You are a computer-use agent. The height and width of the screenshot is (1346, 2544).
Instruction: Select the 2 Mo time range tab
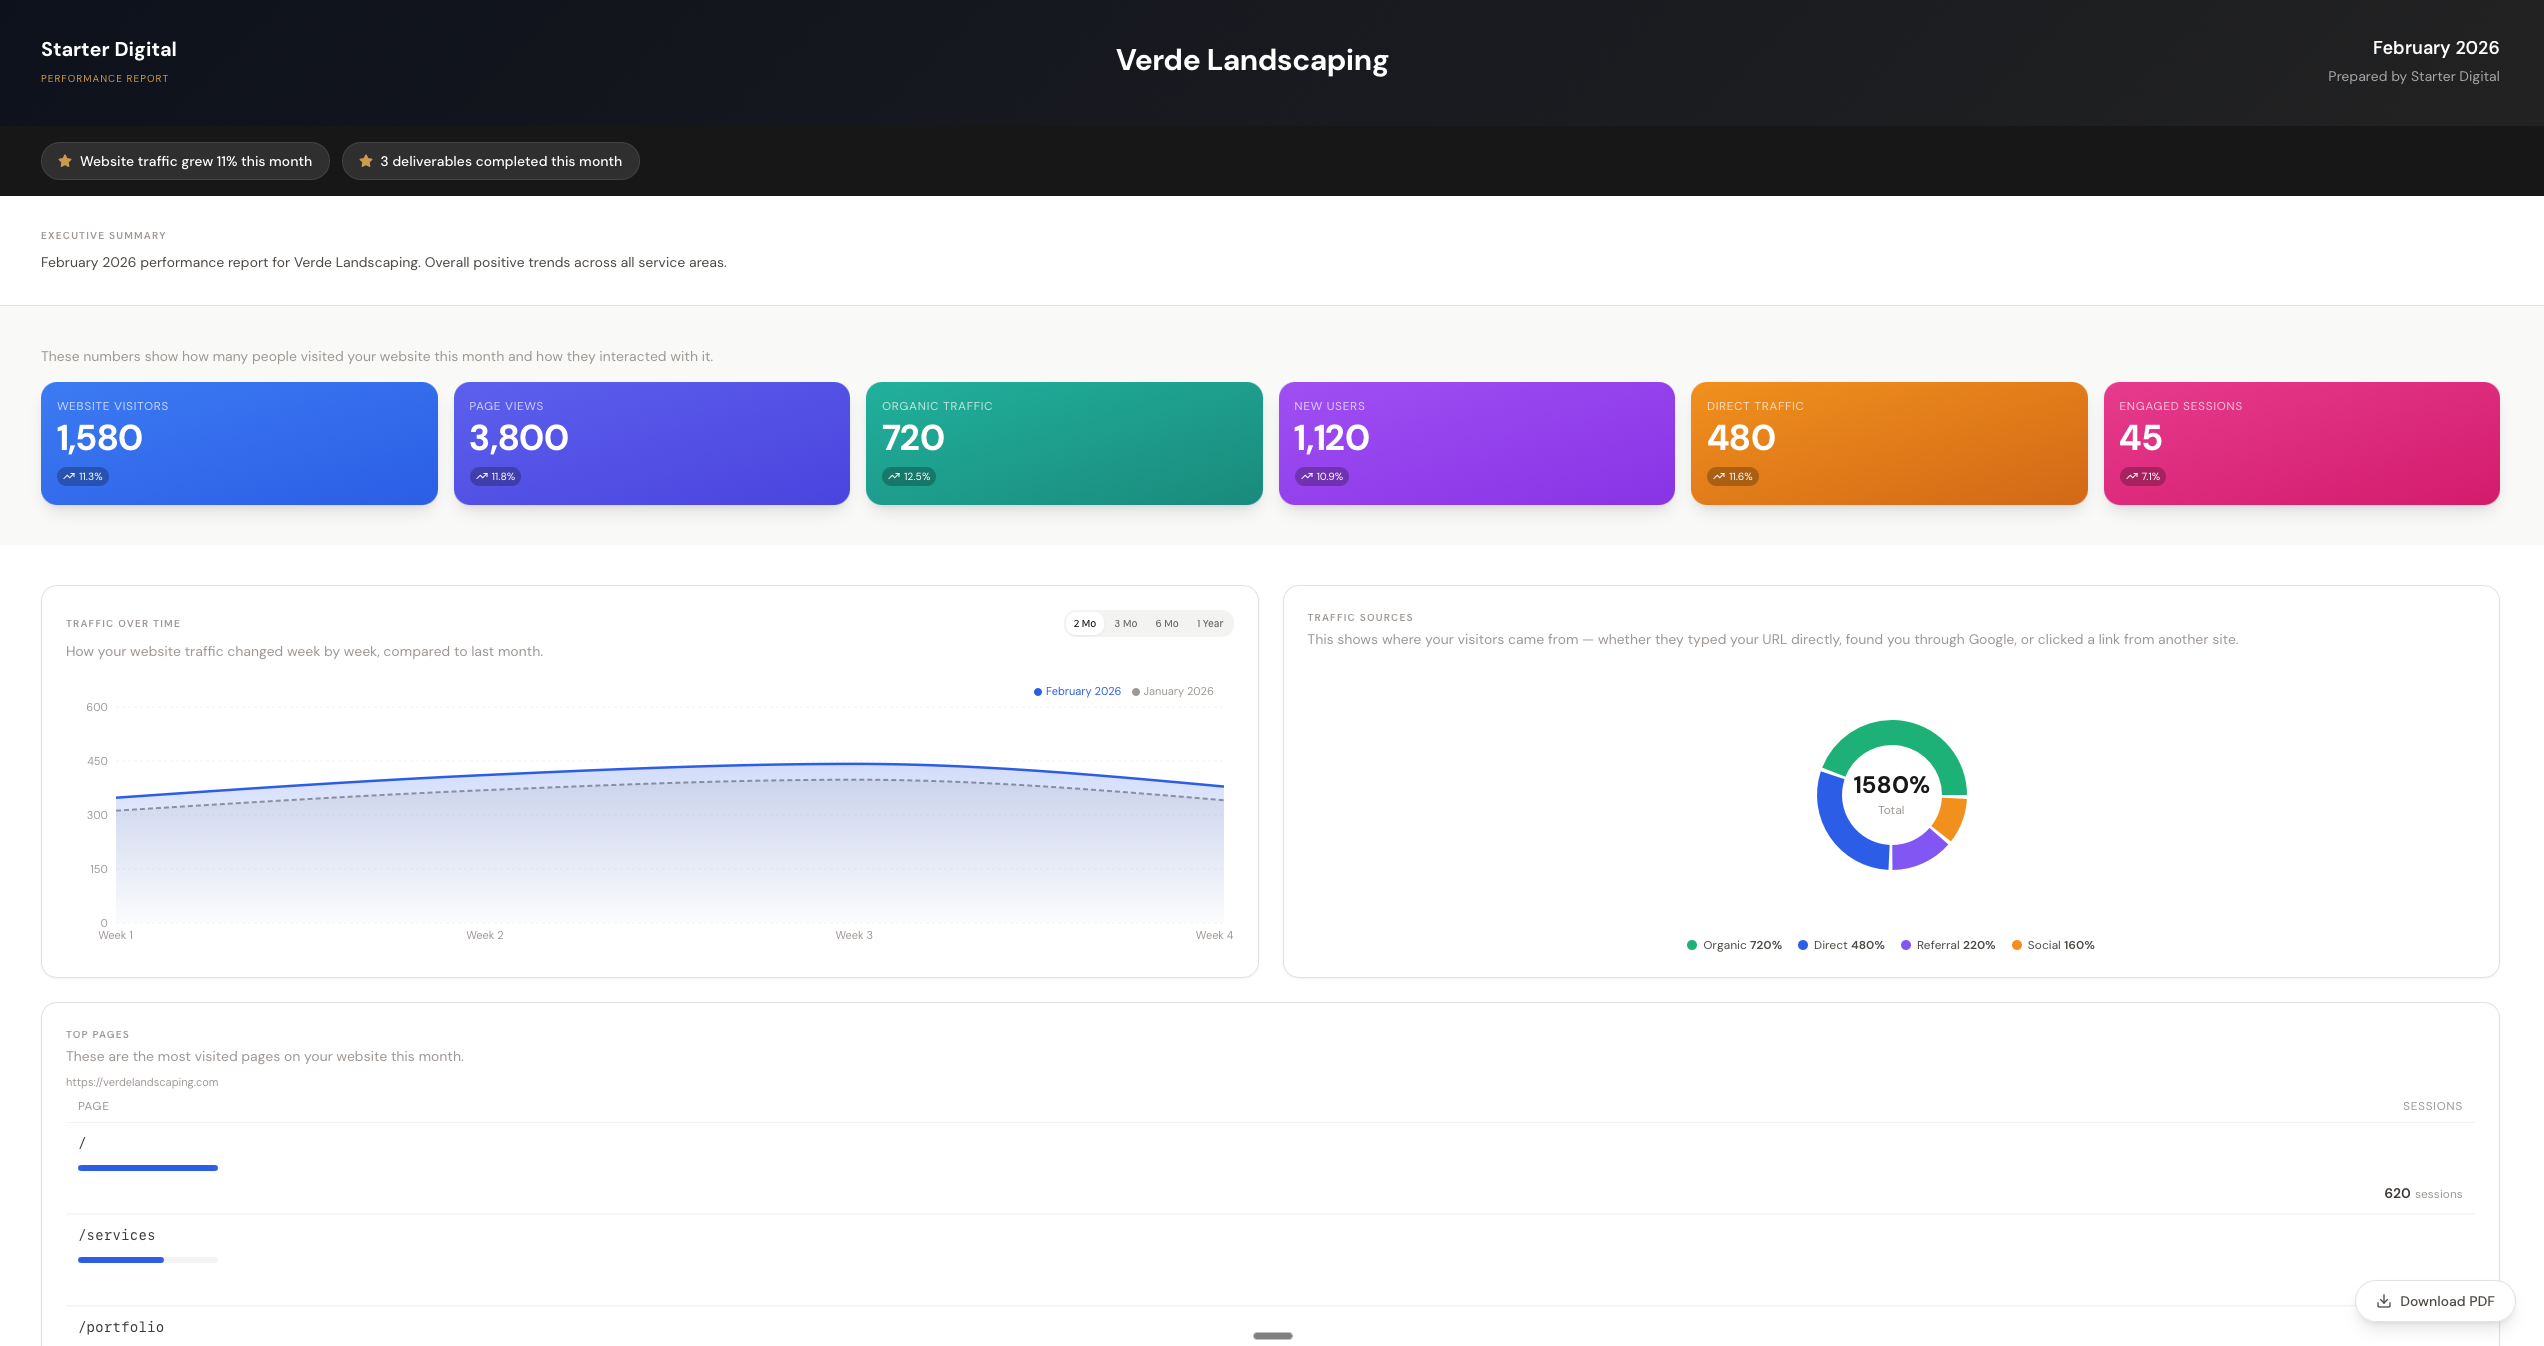tap(1085, 624)
